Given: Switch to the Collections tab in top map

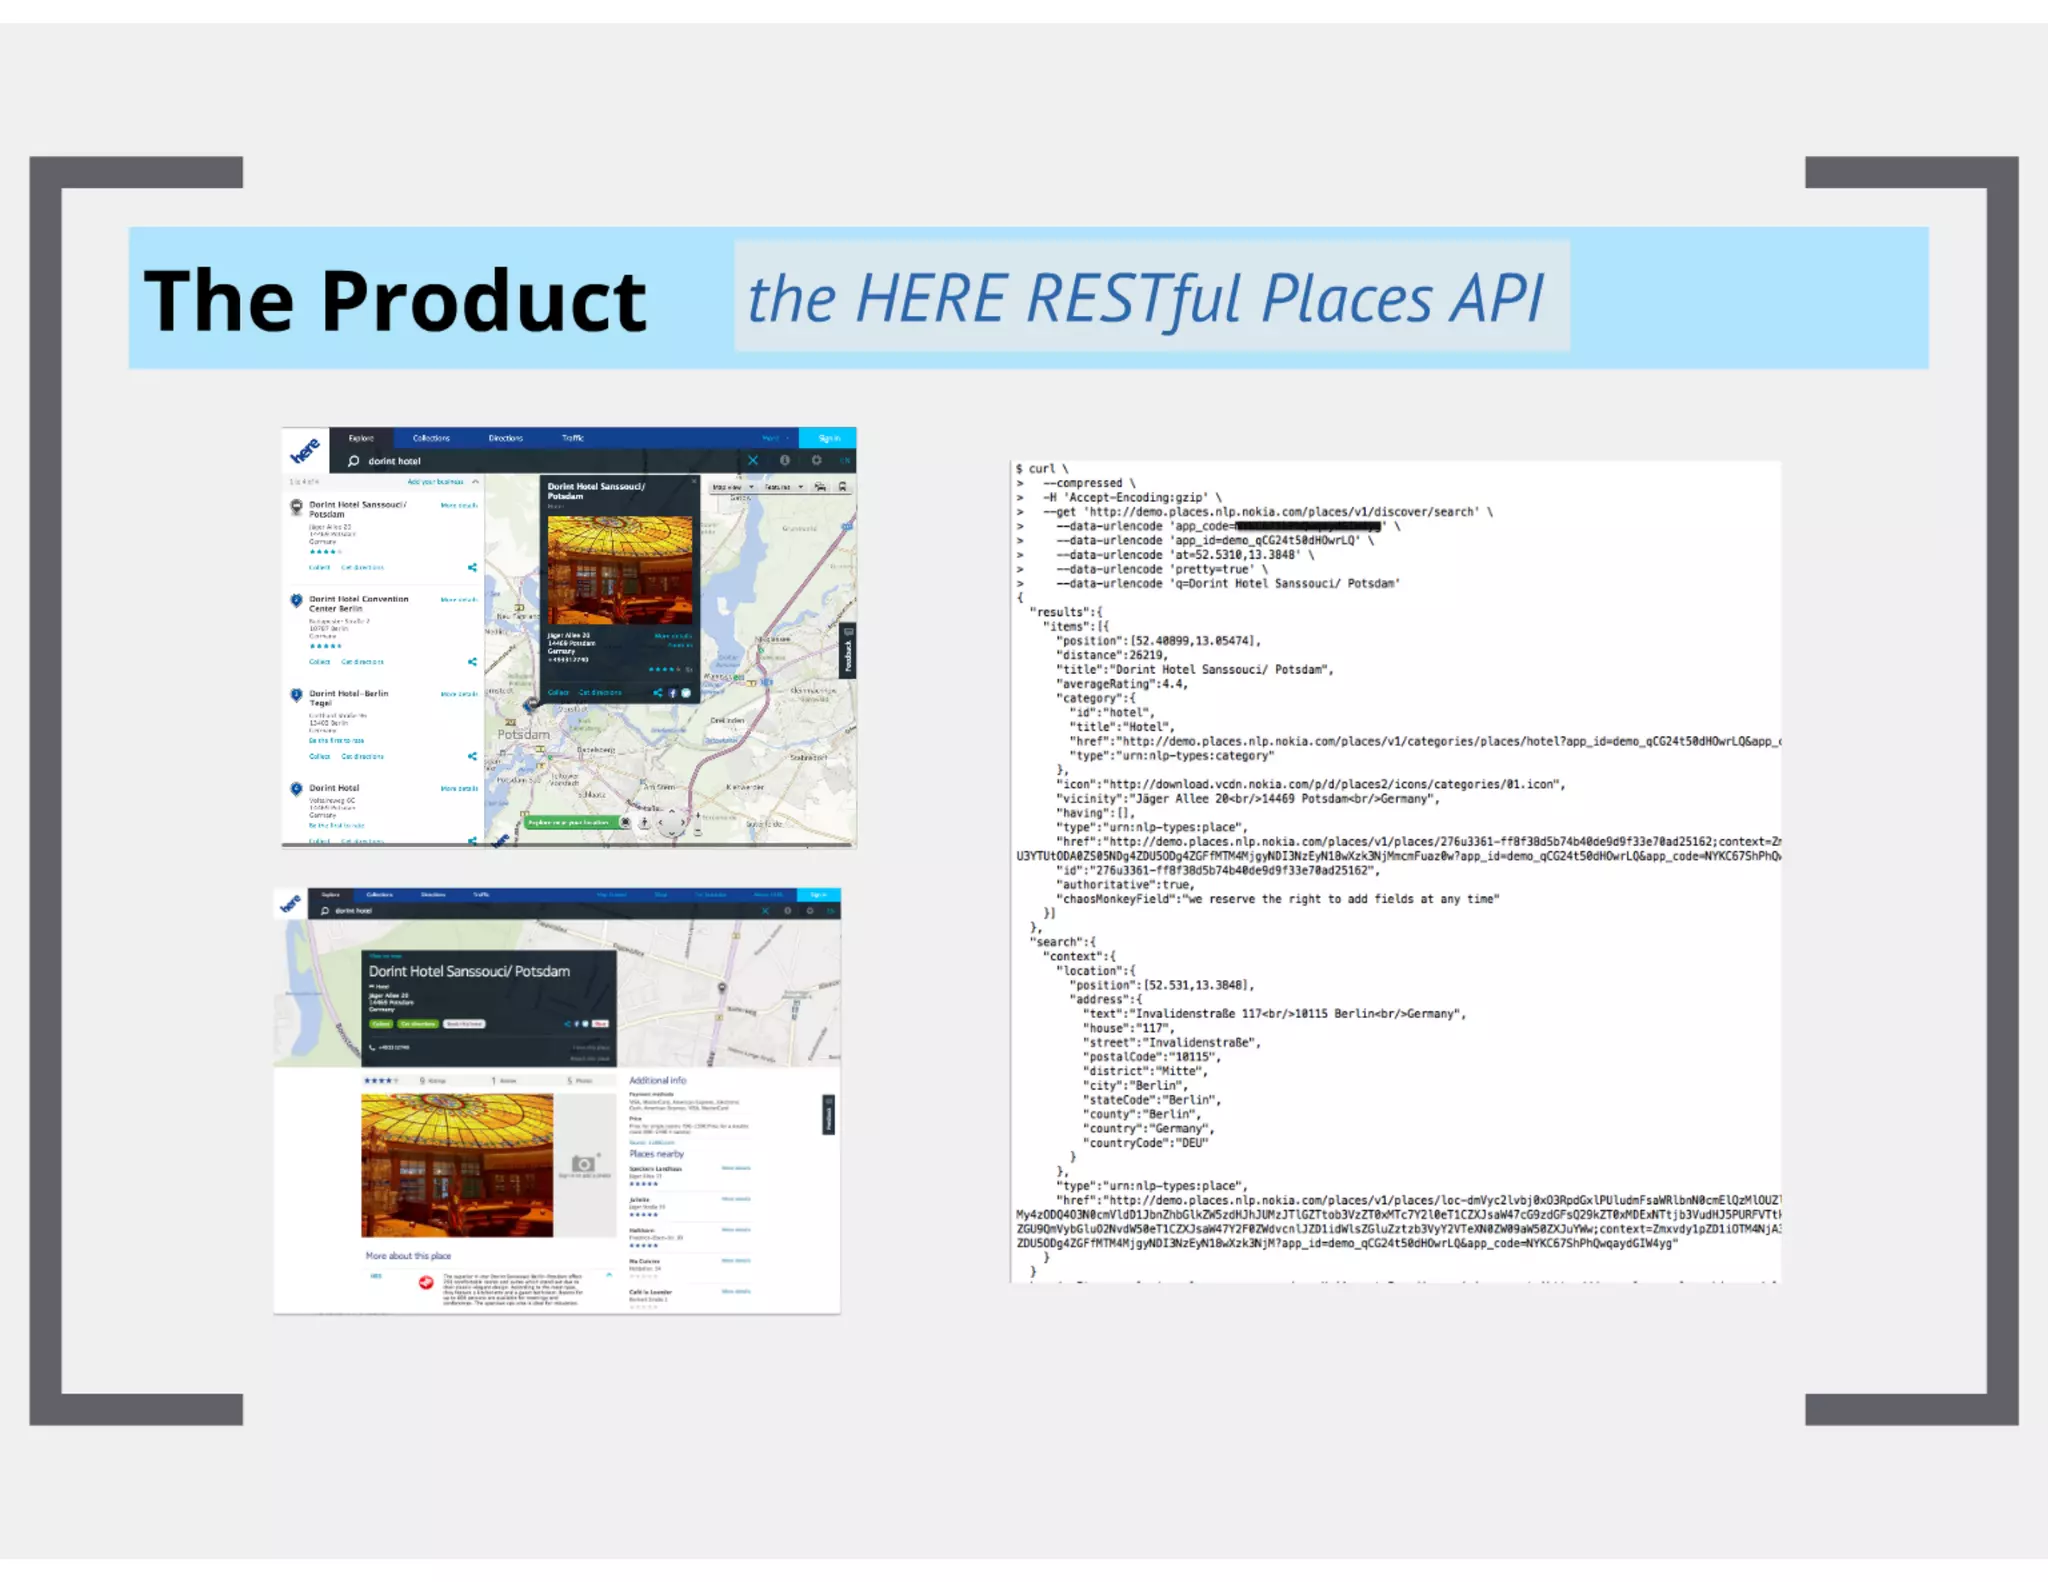Looking at the screenshot, I should (x=431, y=438).
